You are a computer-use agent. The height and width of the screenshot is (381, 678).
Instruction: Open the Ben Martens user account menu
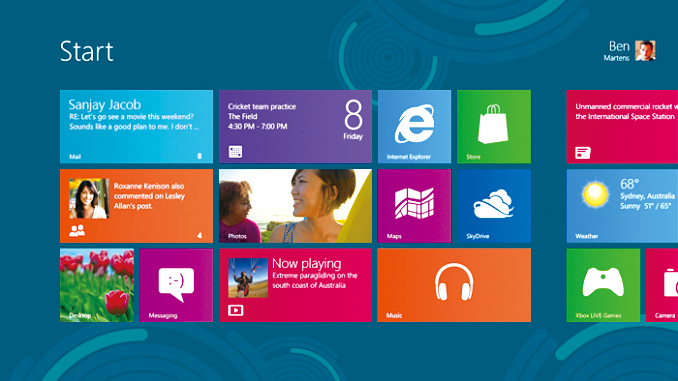[x=630, y=51]
